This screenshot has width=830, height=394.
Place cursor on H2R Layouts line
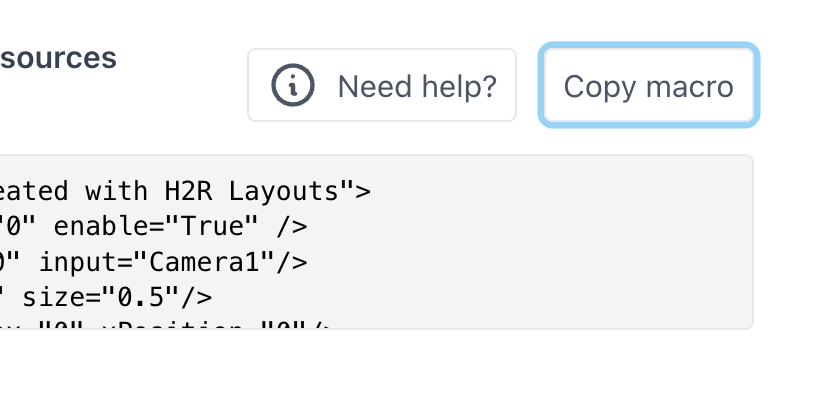coord(185,191)
